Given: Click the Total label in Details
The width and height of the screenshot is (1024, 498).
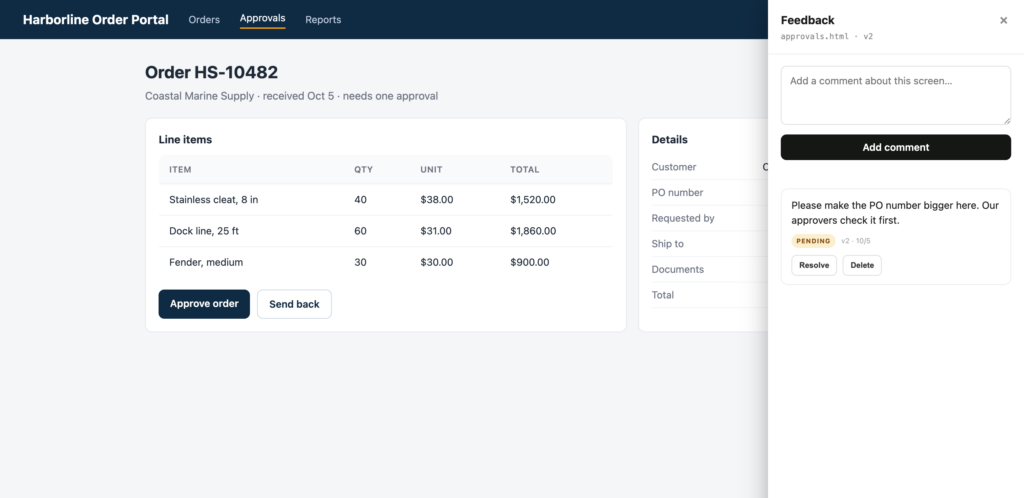Looking at the screenshot, I should click(x=662, y=295).
